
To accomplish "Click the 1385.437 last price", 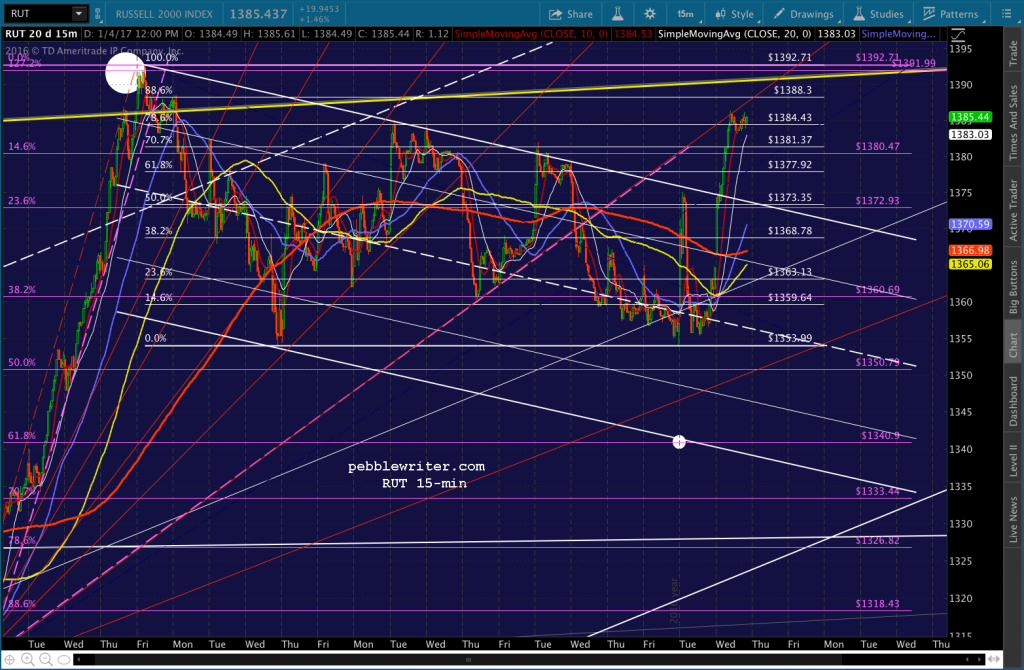I will pos(258,14).
